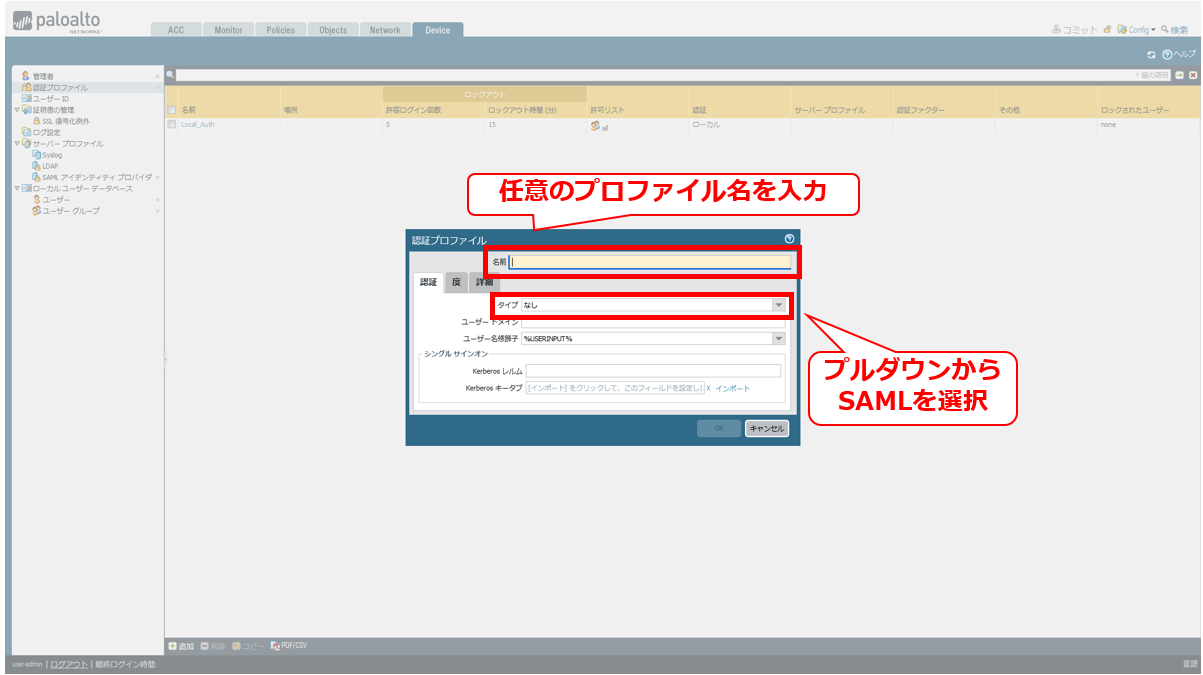Click the magnifier icon in filter bar
This screenshot has height=675, width=1203.
point(170,75)
